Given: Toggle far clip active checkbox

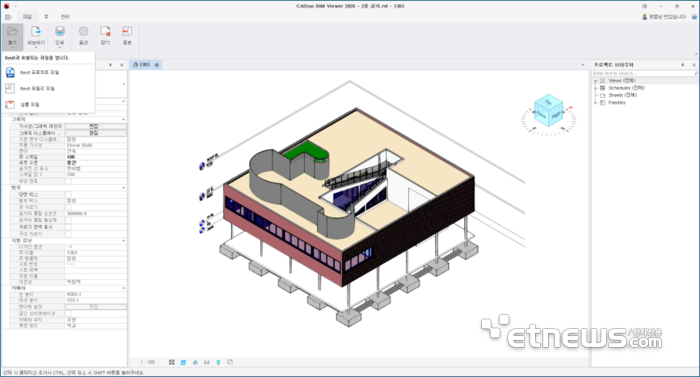Looking at the screenshot, I should point(68,220).
